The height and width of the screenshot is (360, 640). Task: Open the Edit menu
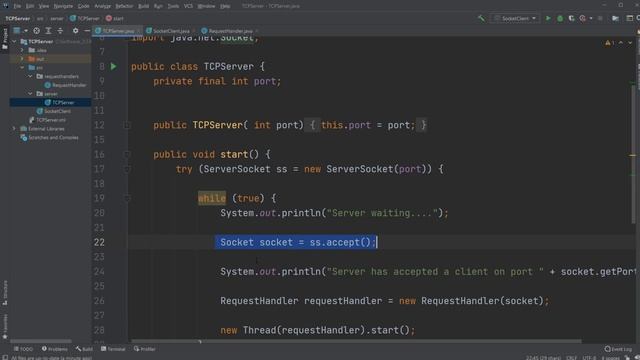click(x=30, y=6)
